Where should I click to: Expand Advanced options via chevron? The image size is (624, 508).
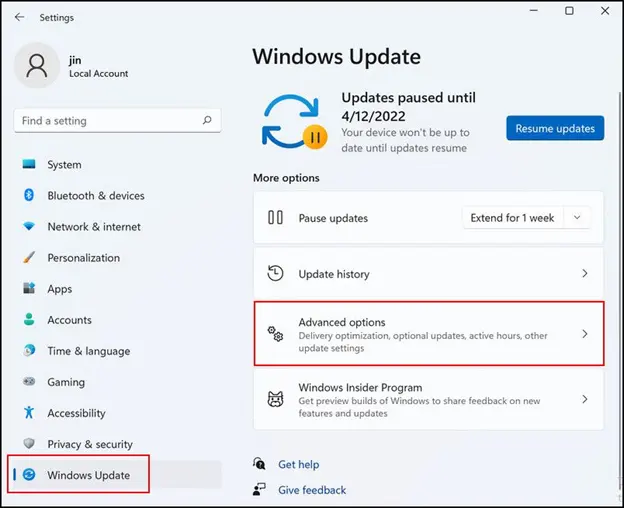585,334
